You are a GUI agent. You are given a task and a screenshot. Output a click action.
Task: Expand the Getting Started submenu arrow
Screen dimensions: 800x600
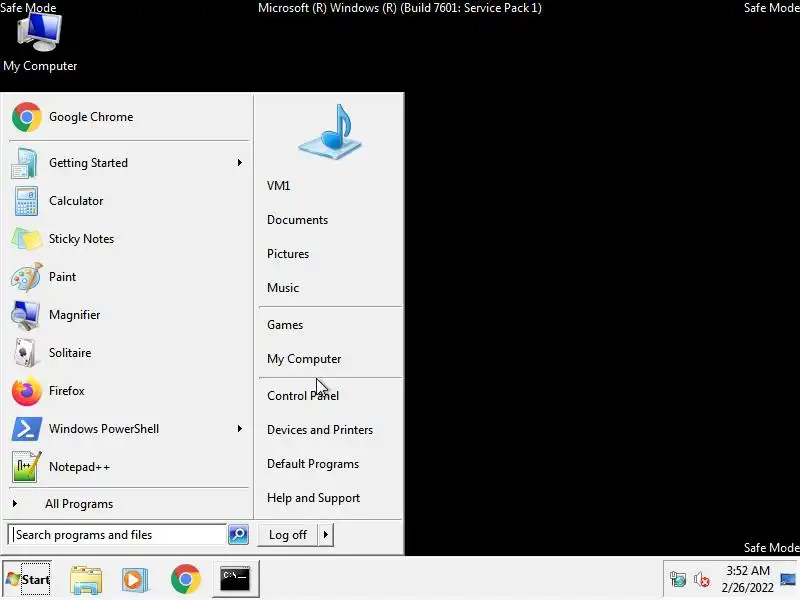coord(239,163)
